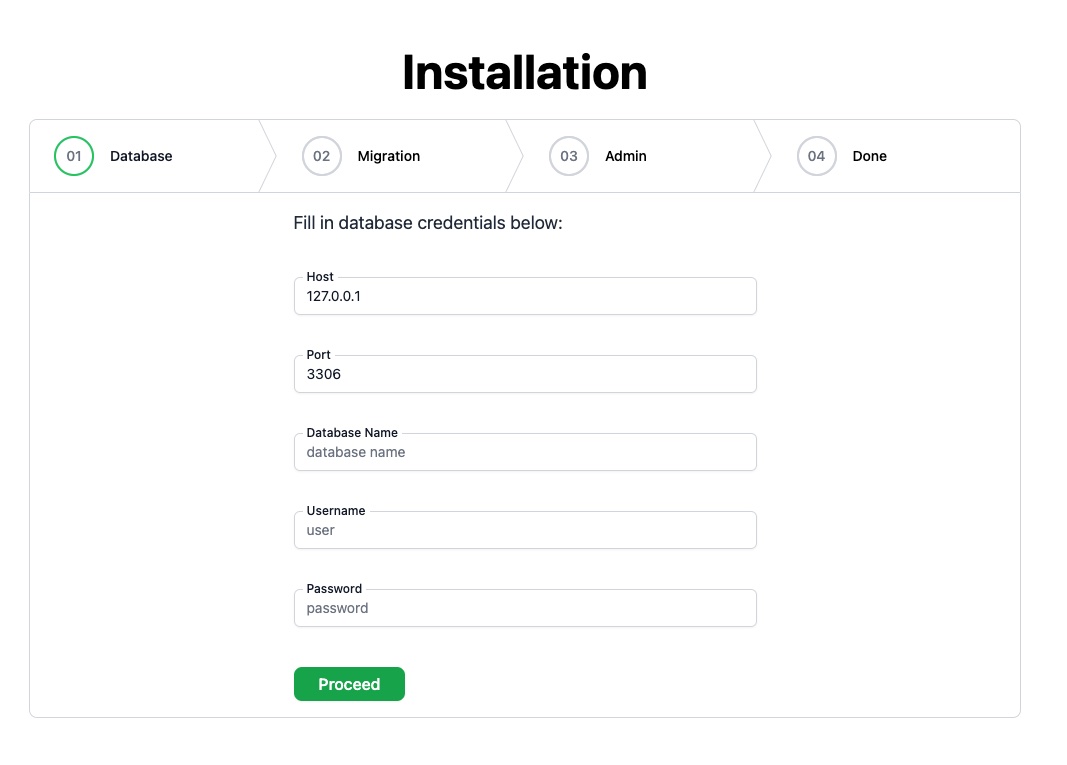Click the chevron divider between Database and Migration
1067x765 pixels.
click(268, 156)
